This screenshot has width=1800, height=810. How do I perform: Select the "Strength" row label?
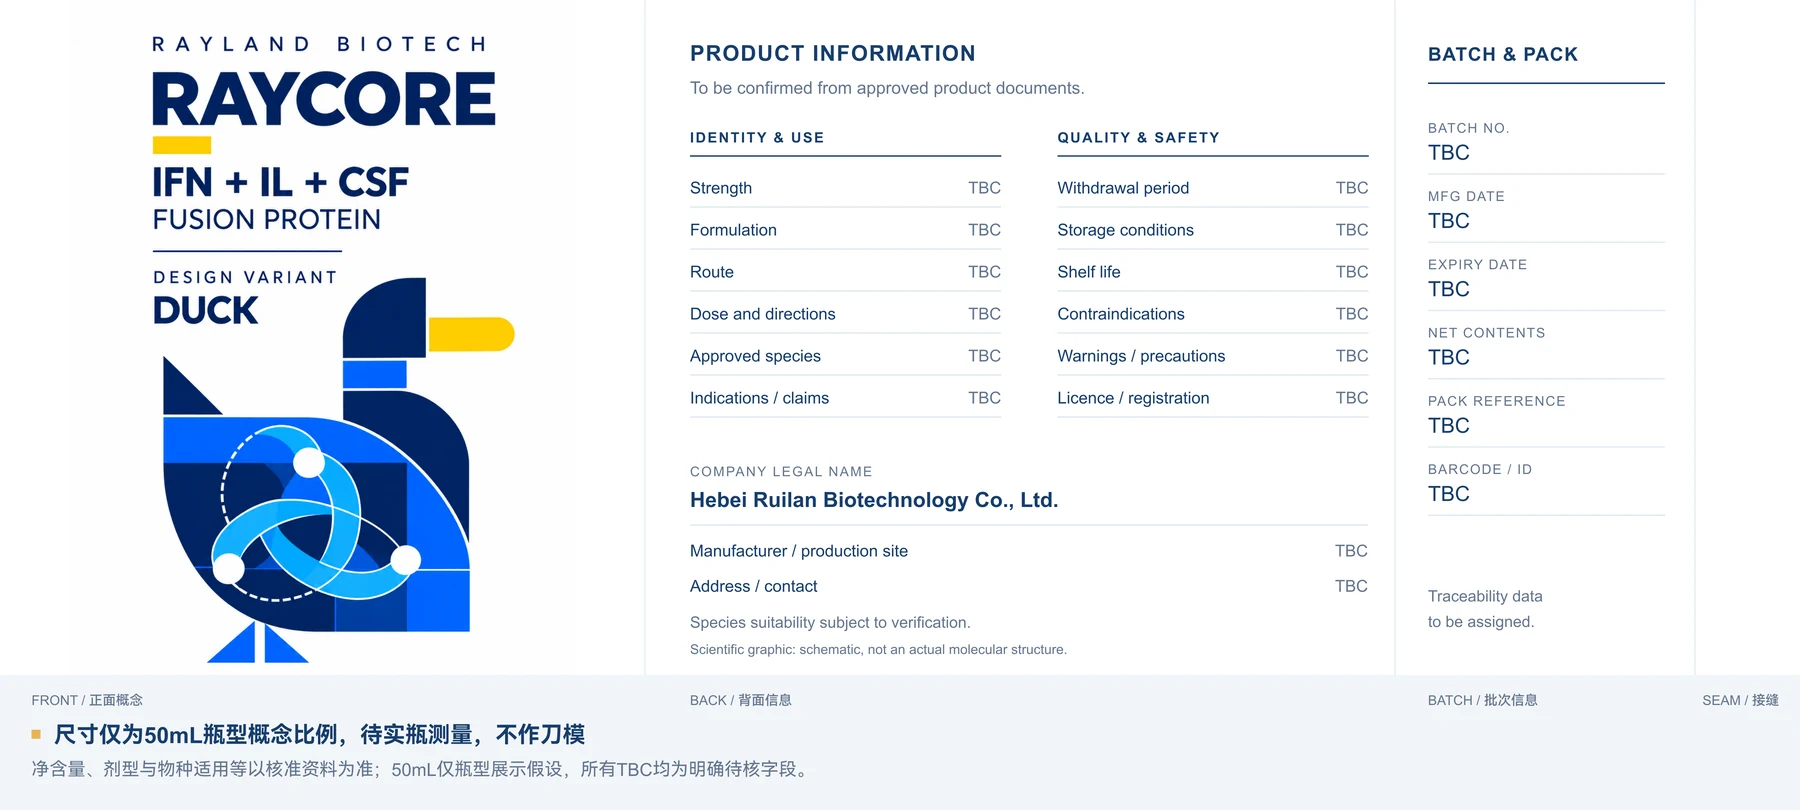coord(721,188)
